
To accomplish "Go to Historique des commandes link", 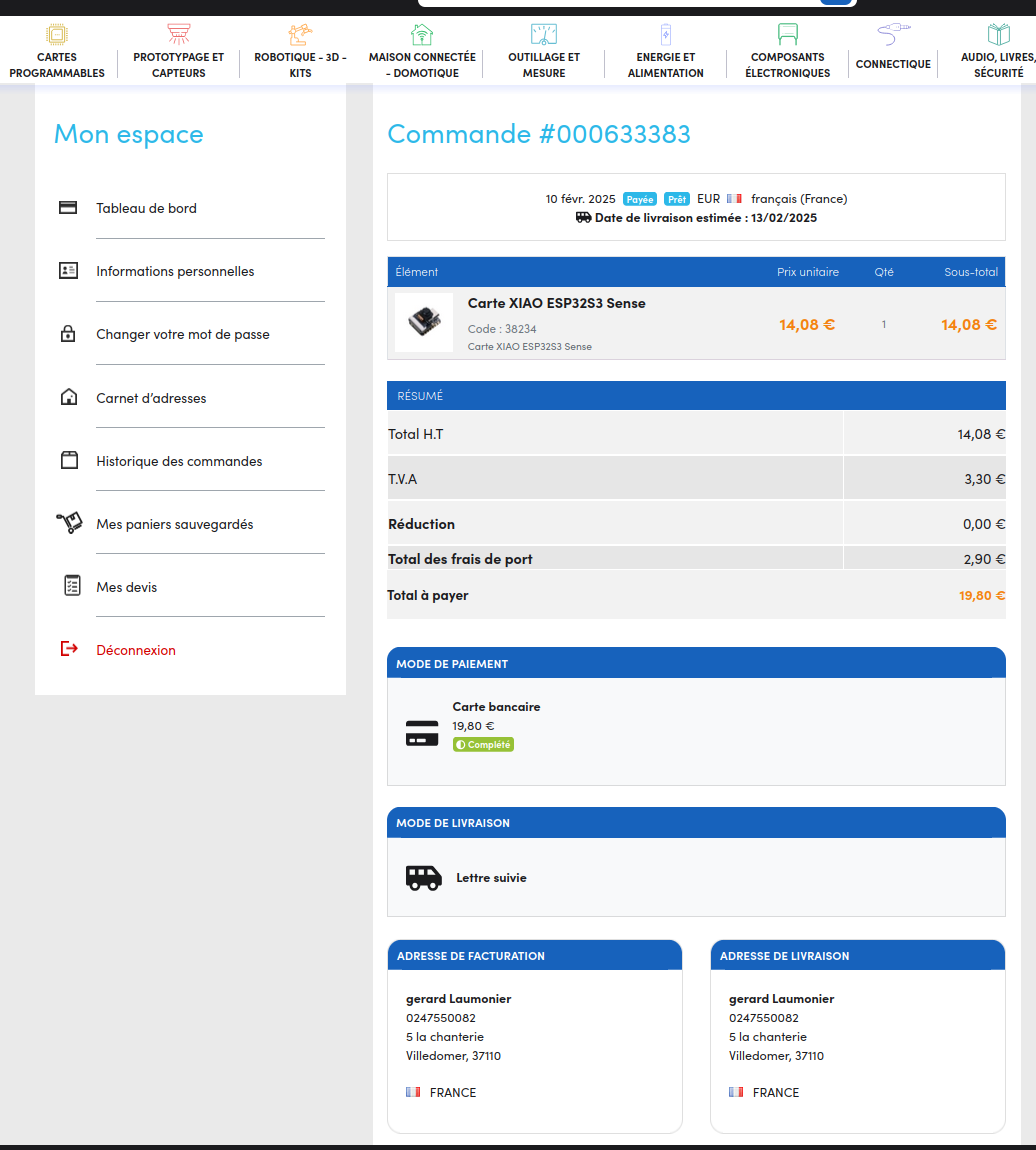I will pyautogui.click(x=179, y=461).
